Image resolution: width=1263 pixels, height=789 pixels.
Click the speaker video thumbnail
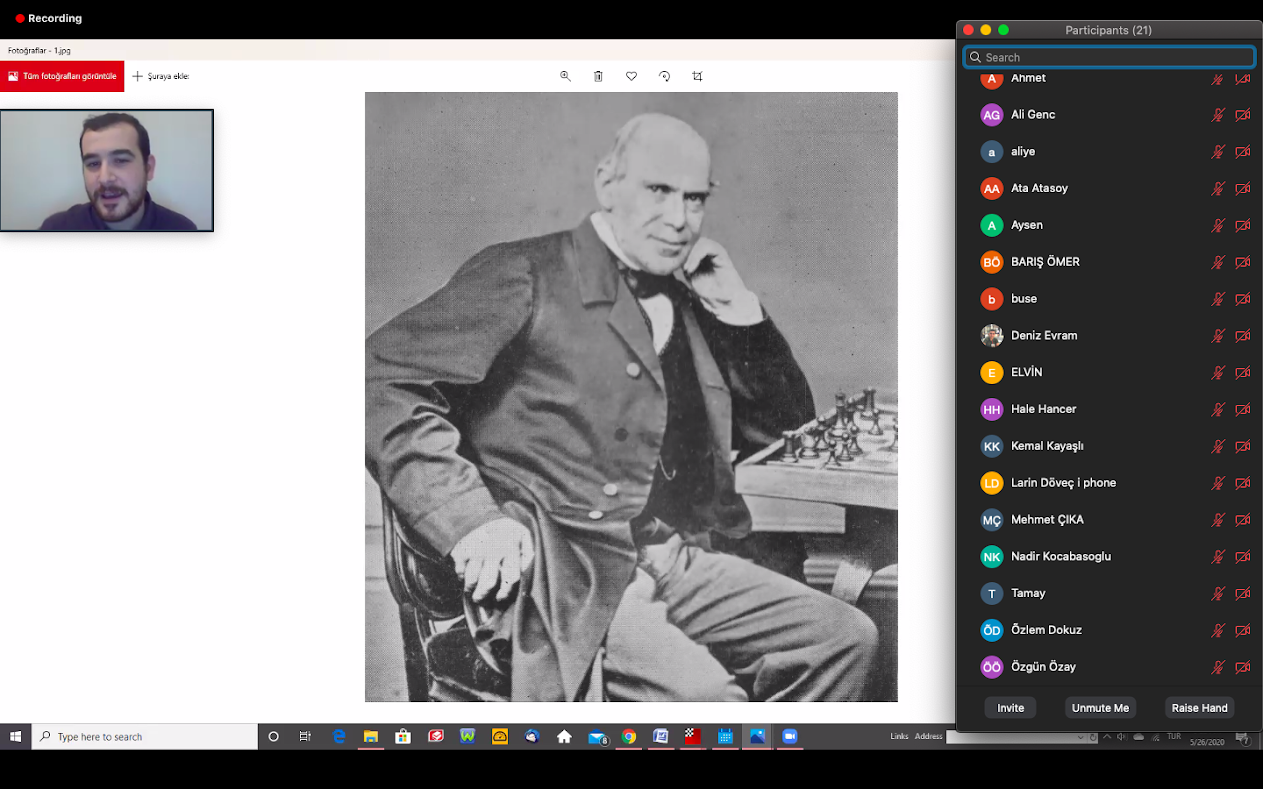pyautogui.click(x=107, y=170)
